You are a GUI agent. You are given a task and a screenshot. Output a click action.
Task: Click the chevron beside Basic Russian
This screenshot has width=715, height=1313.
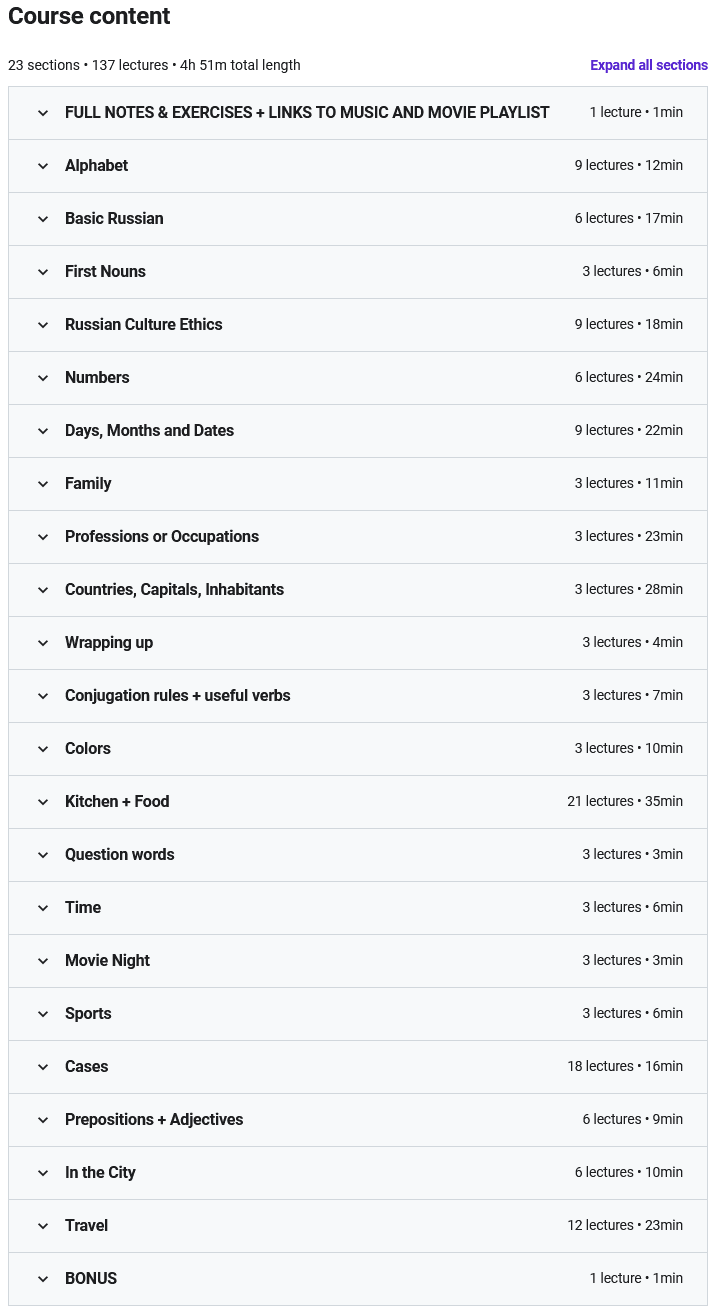point(43,219)
